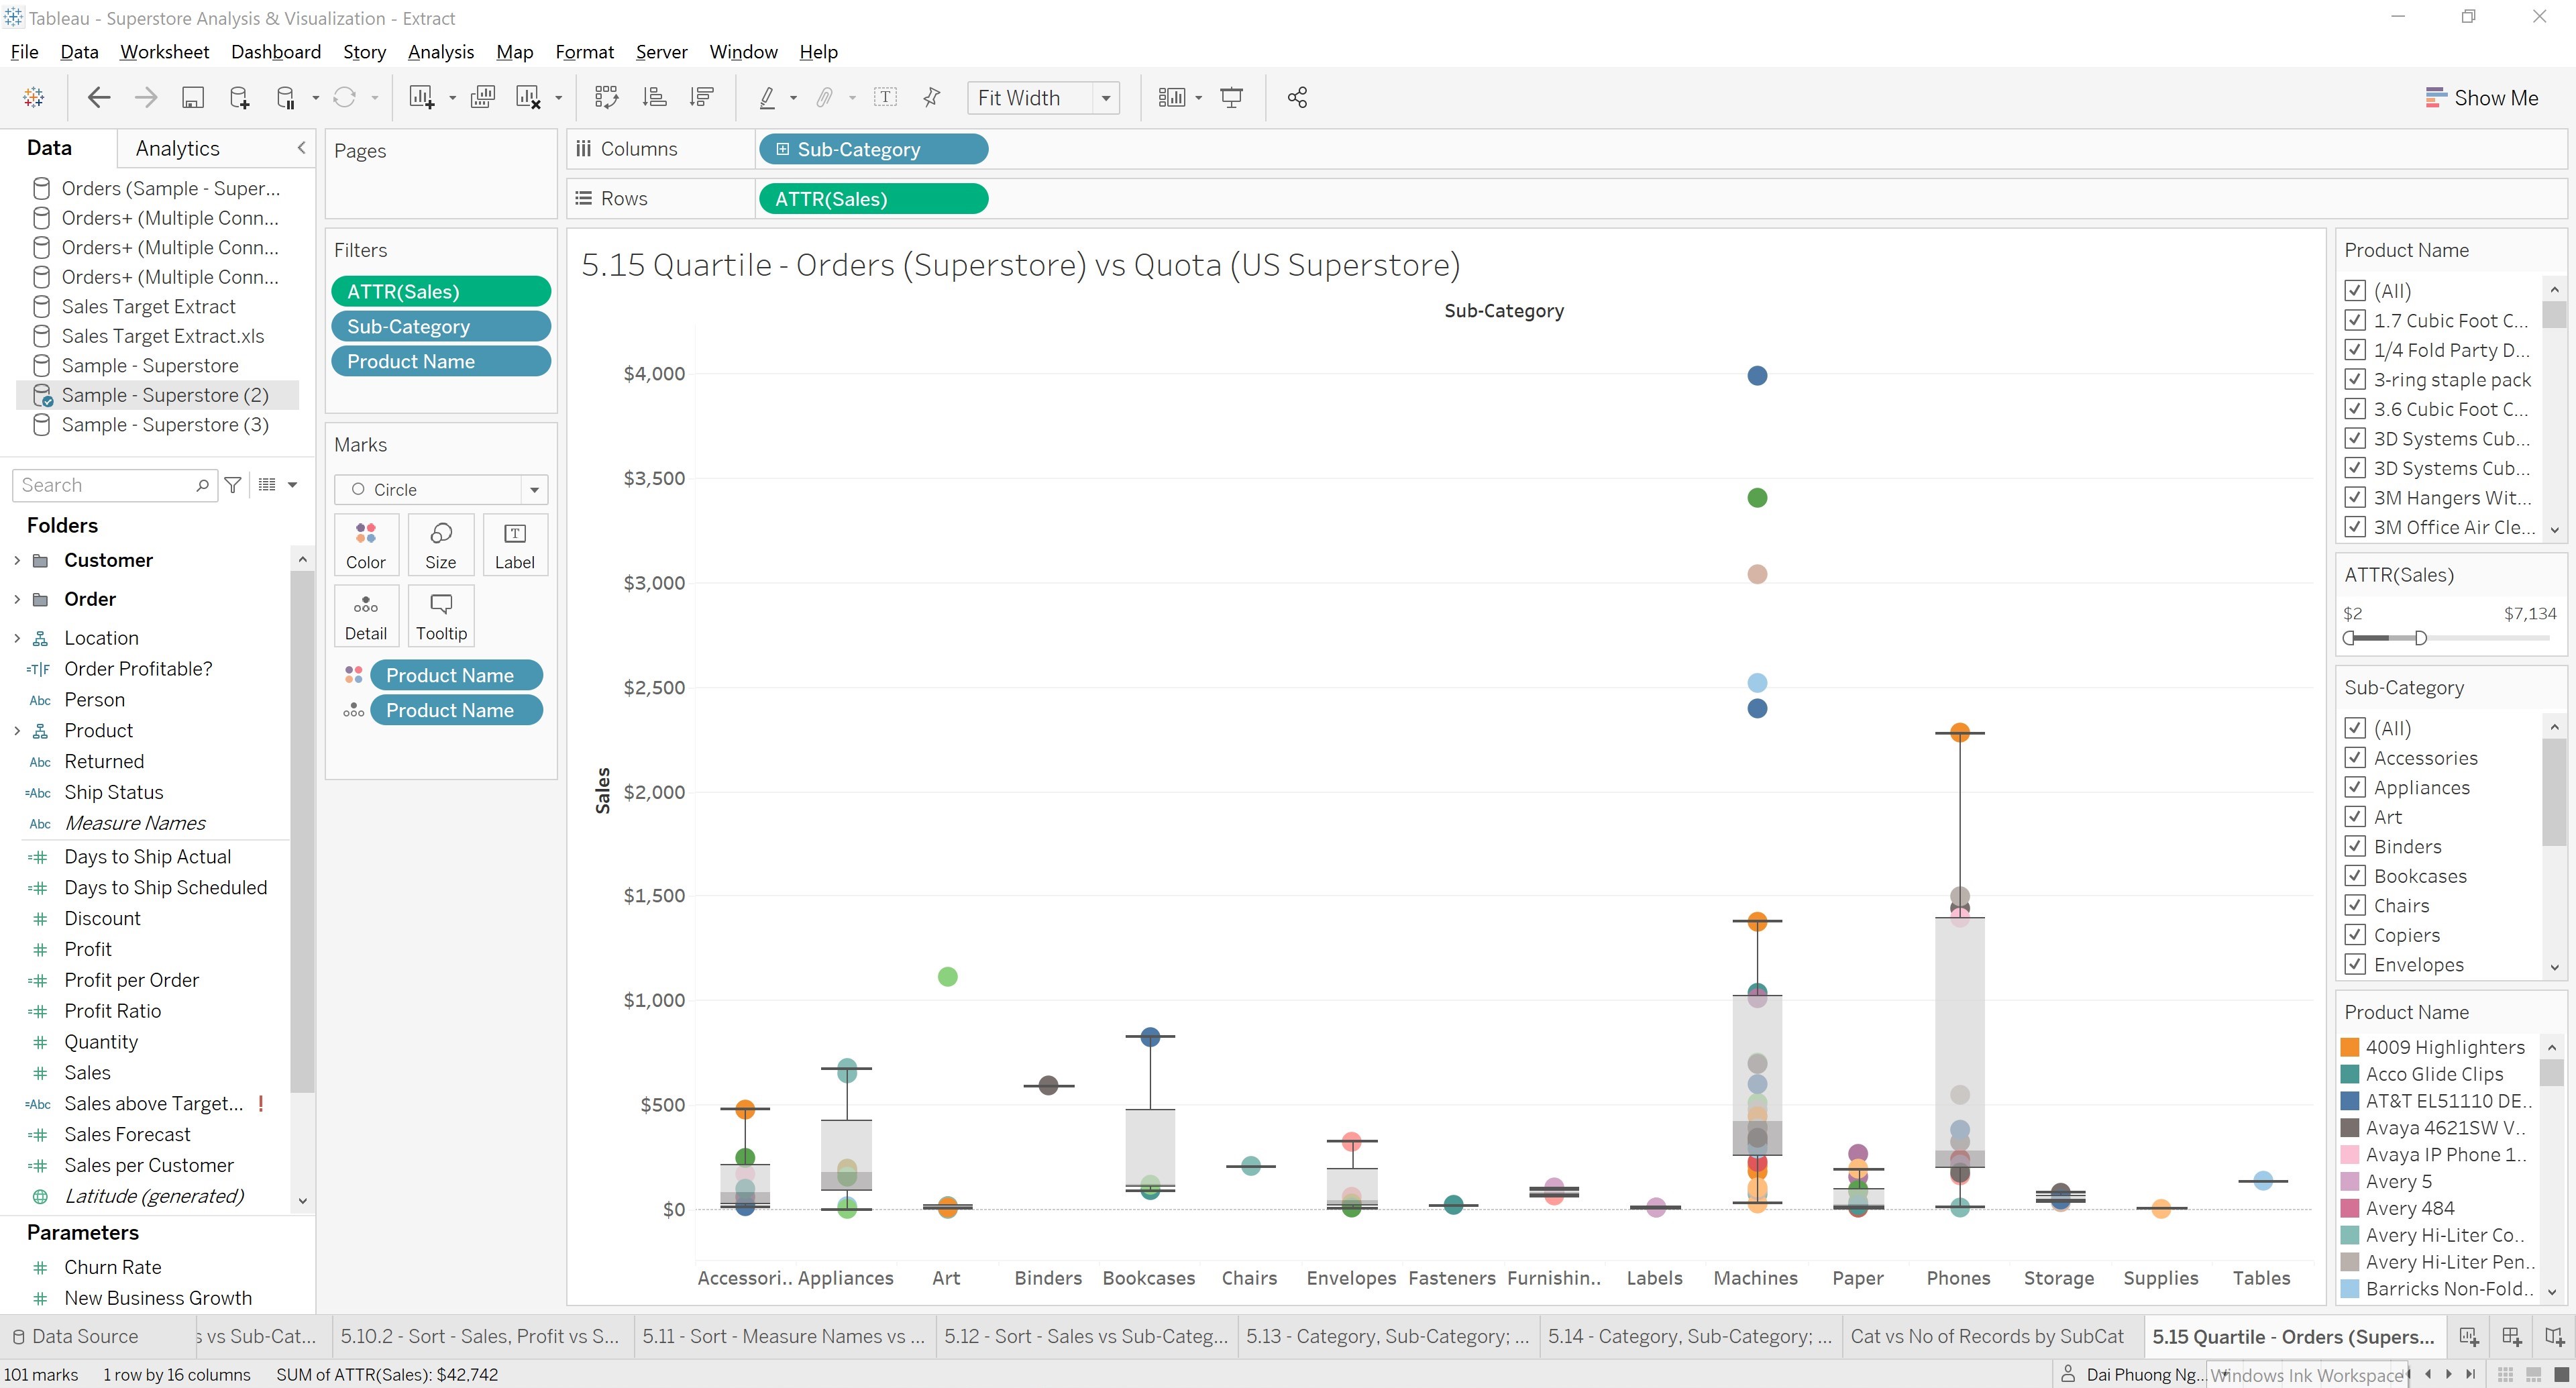Open the Analysis menu
This screenshot has height=1388, width=2576.
coord(440,51)
